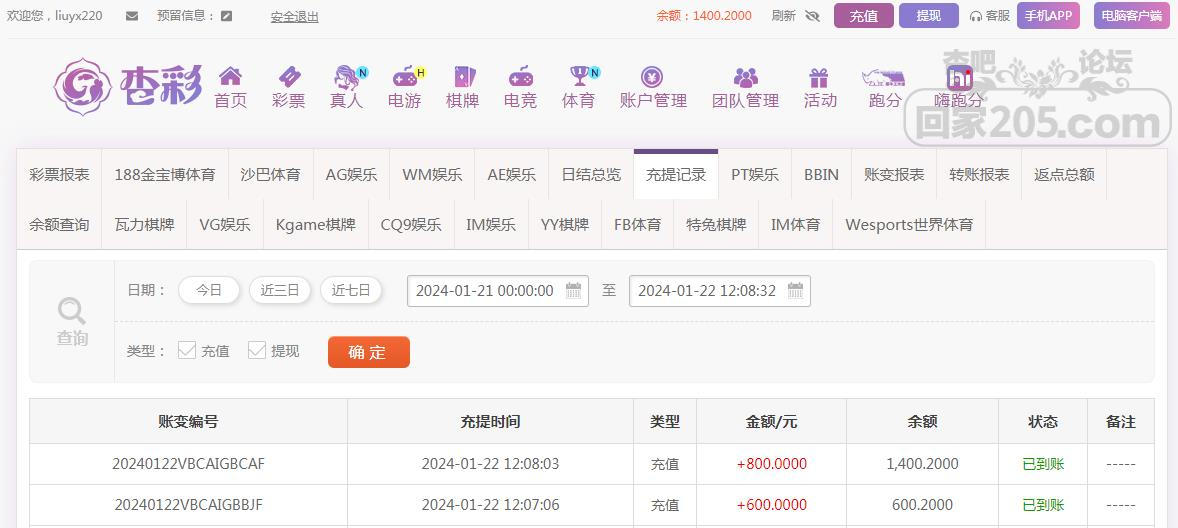Image resolution: width=1178 pixels, height=528 pixels.
Task: Toggle the 充值 type checkbox
Action: [186, 350]
